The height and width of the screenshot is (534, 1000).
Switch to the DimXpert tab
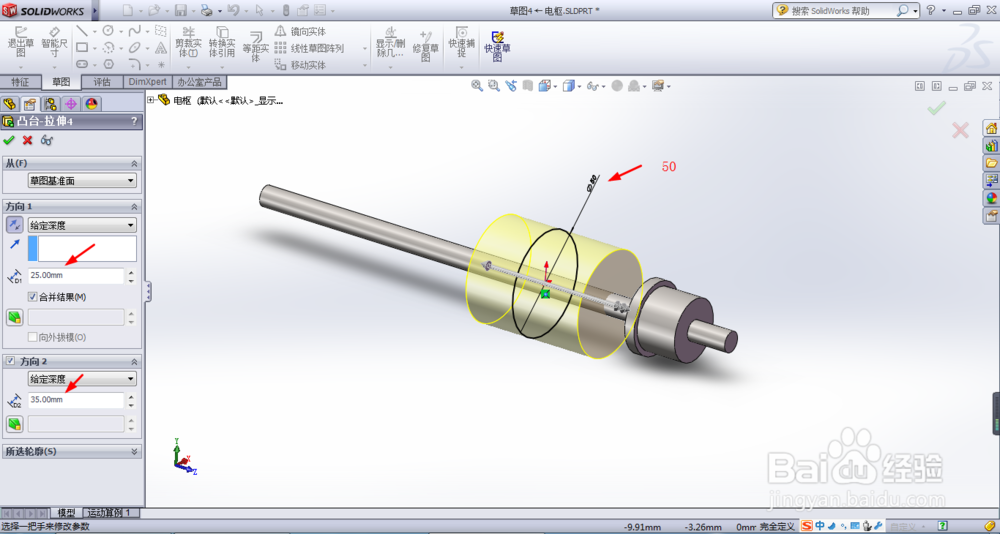click(147, 82)
